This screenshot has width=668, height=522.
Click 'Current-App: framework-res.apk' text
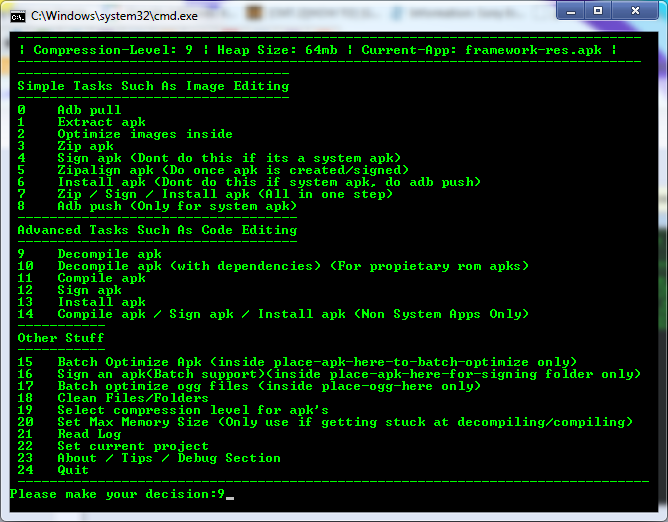(x=481, y=50)
